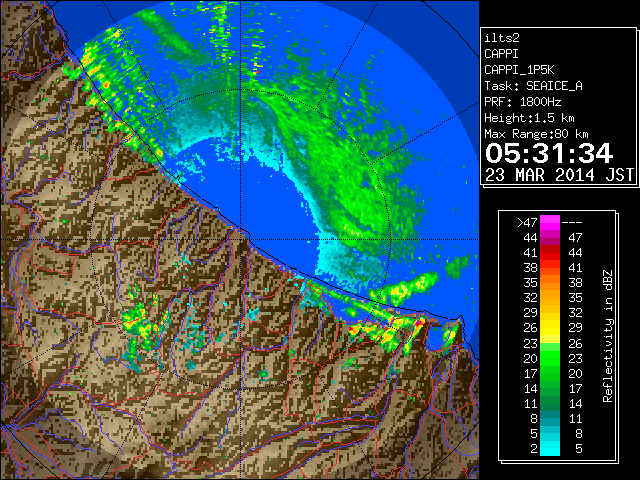The height and width of the screenshot is (480, 640).
Task: Click the 'Reflectivity in dBZ' axis label
Action: tap(607, 336)
